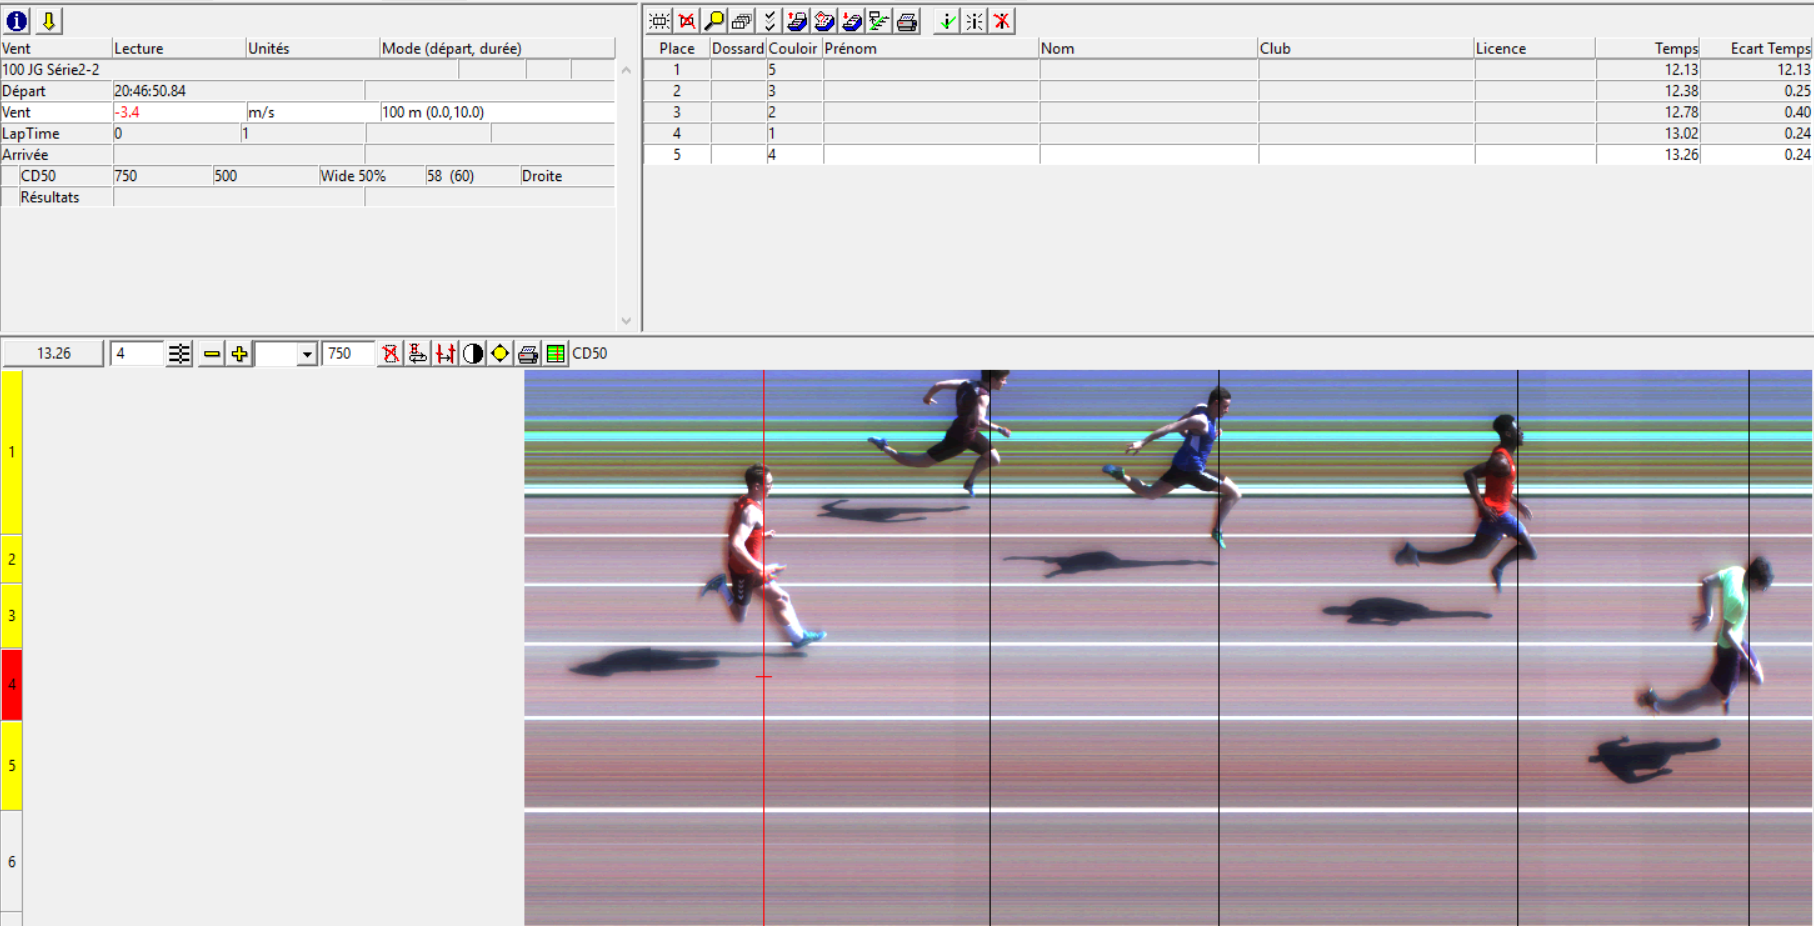Image resolution: width=1814 pixels, height=926 pixels.
Task: Click the card box icon with red down arrow
Action: pyautogui.click(x=852, y=21)
